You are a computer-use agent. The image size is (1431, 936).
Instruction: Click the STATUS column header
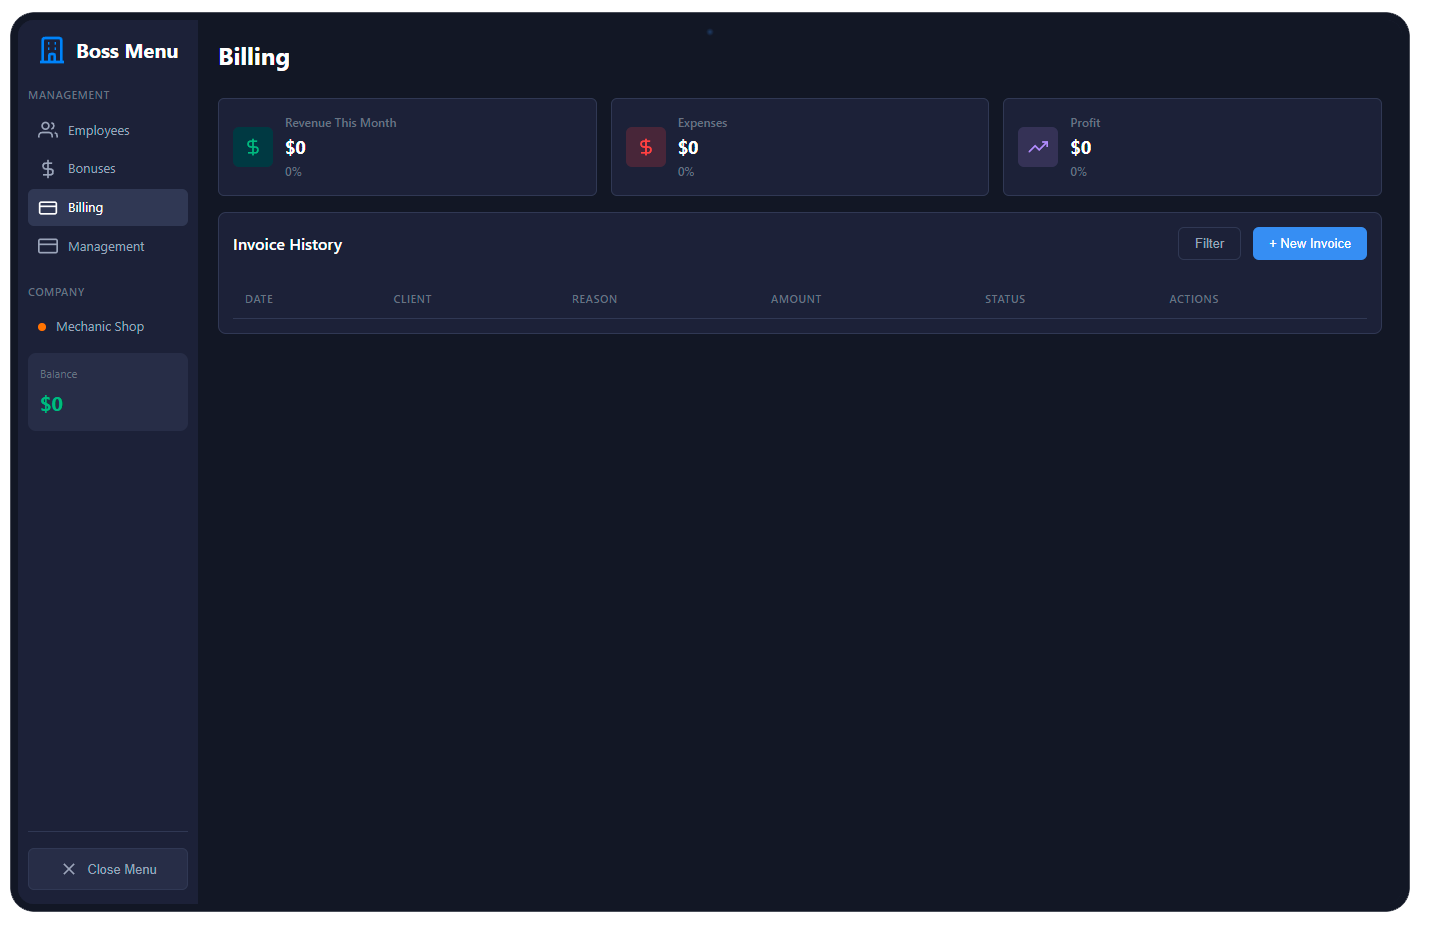(x=1005, y=299)
